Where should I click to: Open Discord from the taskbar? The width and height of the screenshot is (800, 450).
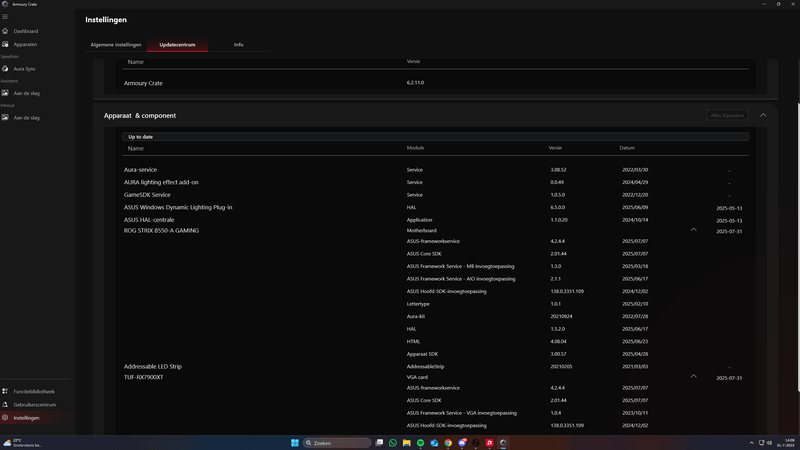pos(462,443)
